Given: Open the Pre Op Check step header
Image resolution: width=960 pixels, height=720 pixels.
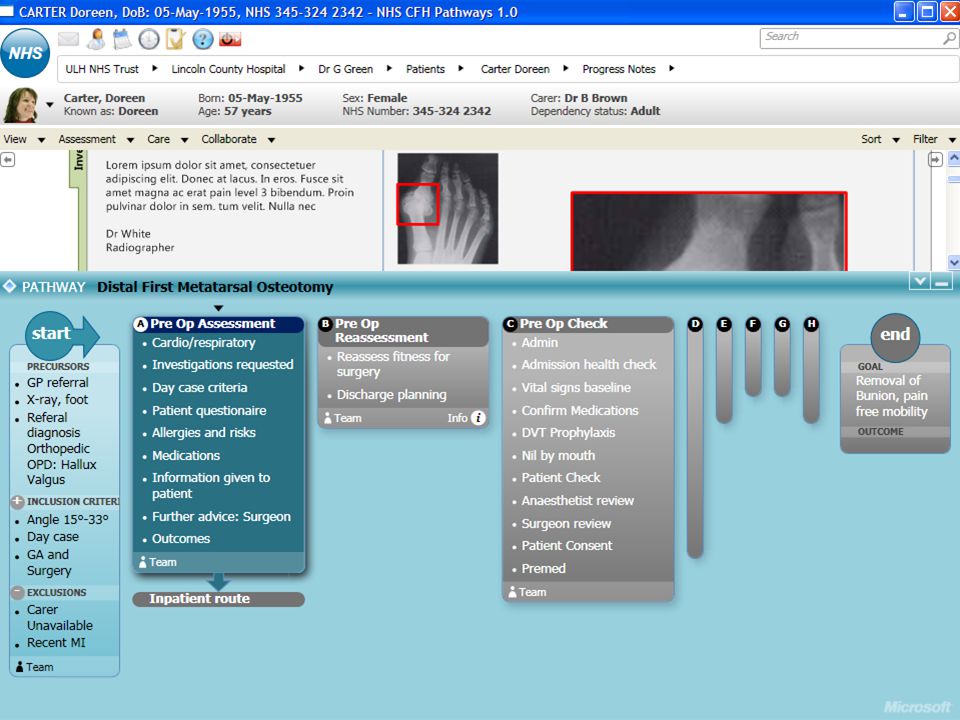Looking at the screenshot, I should (x=588, y=324).
